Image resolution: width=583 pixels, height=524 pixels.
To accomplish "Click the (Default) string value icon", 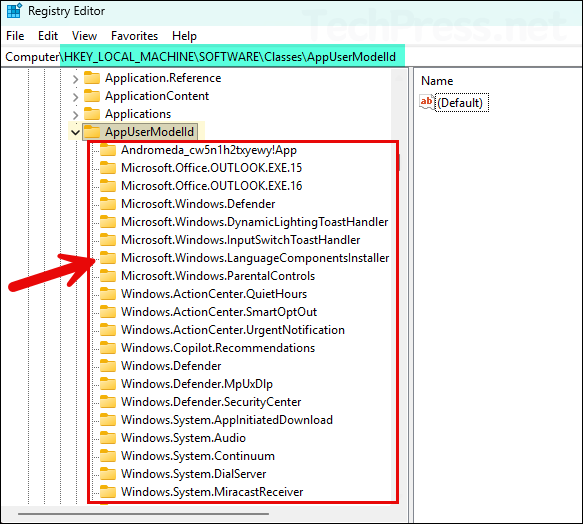I will (426, 102).
